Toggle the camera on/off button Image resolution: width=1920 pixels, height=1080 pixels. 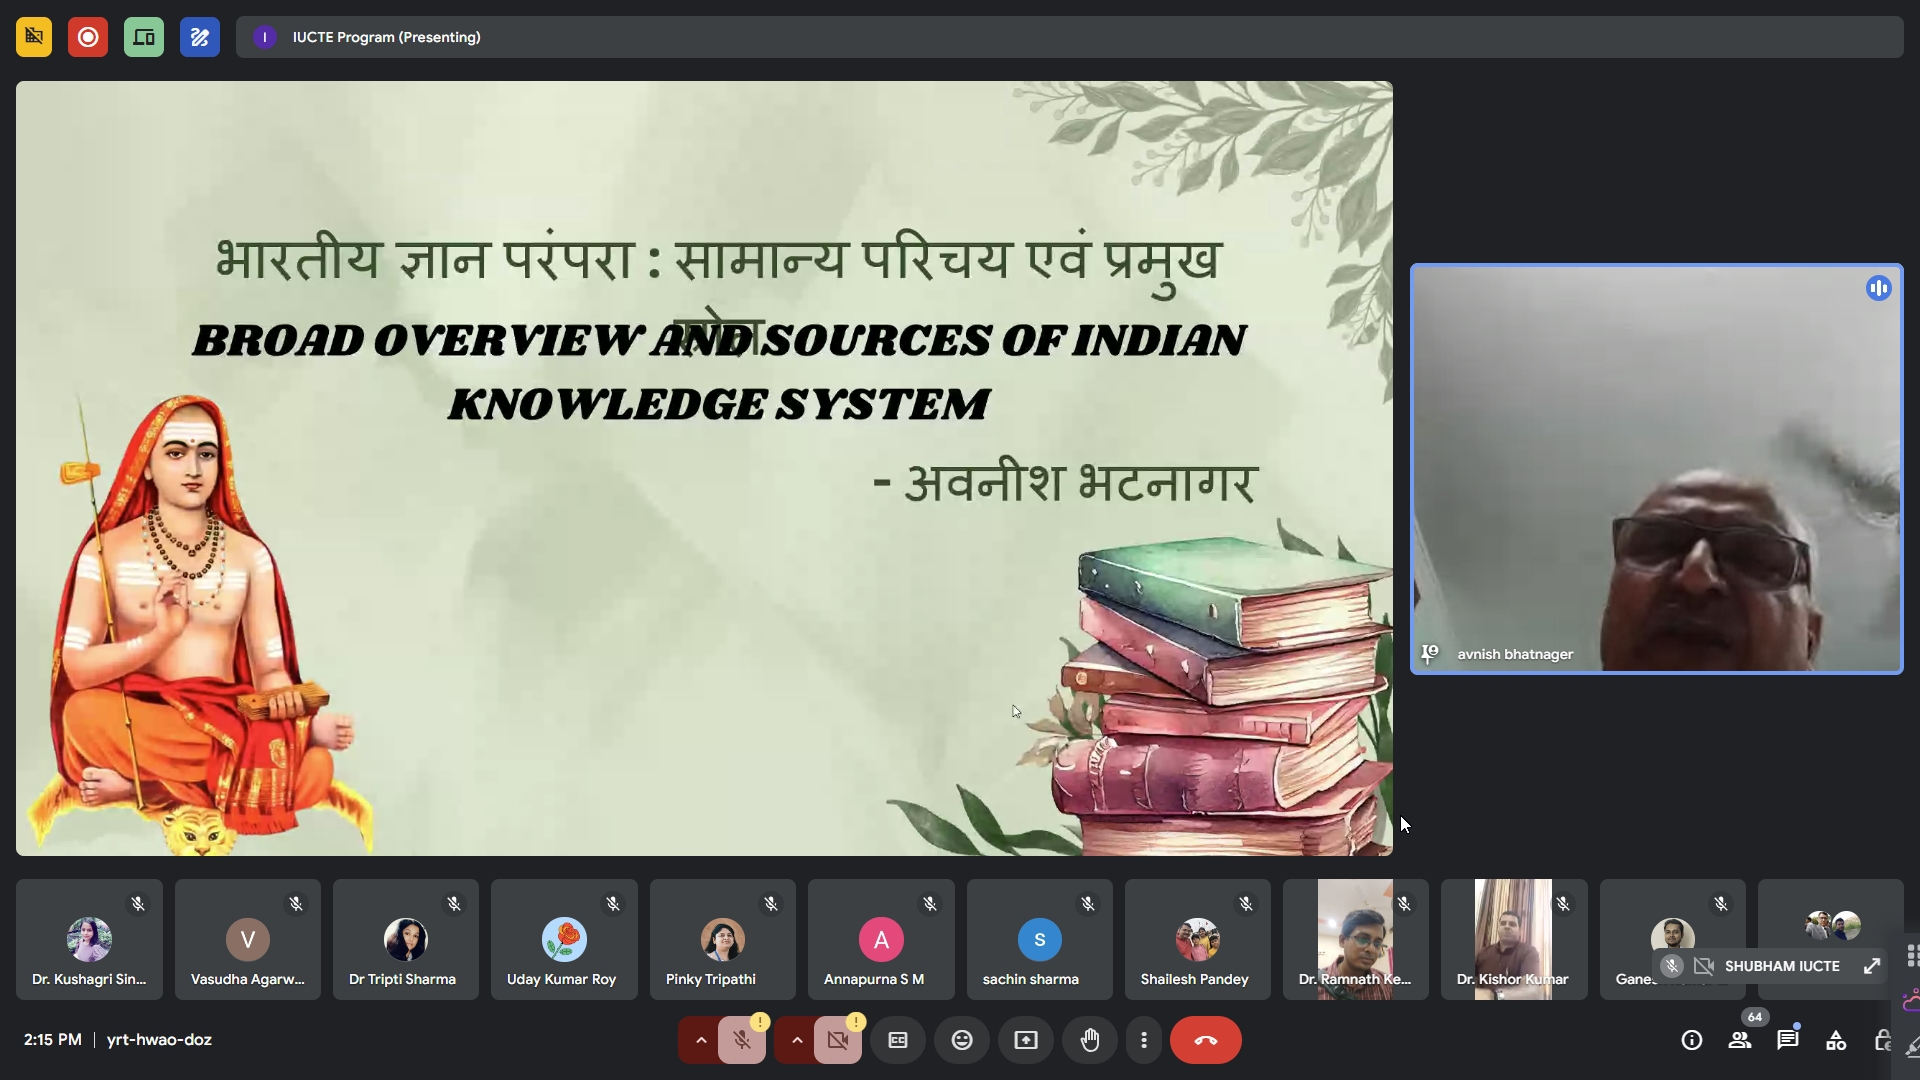click(837, 1040)
